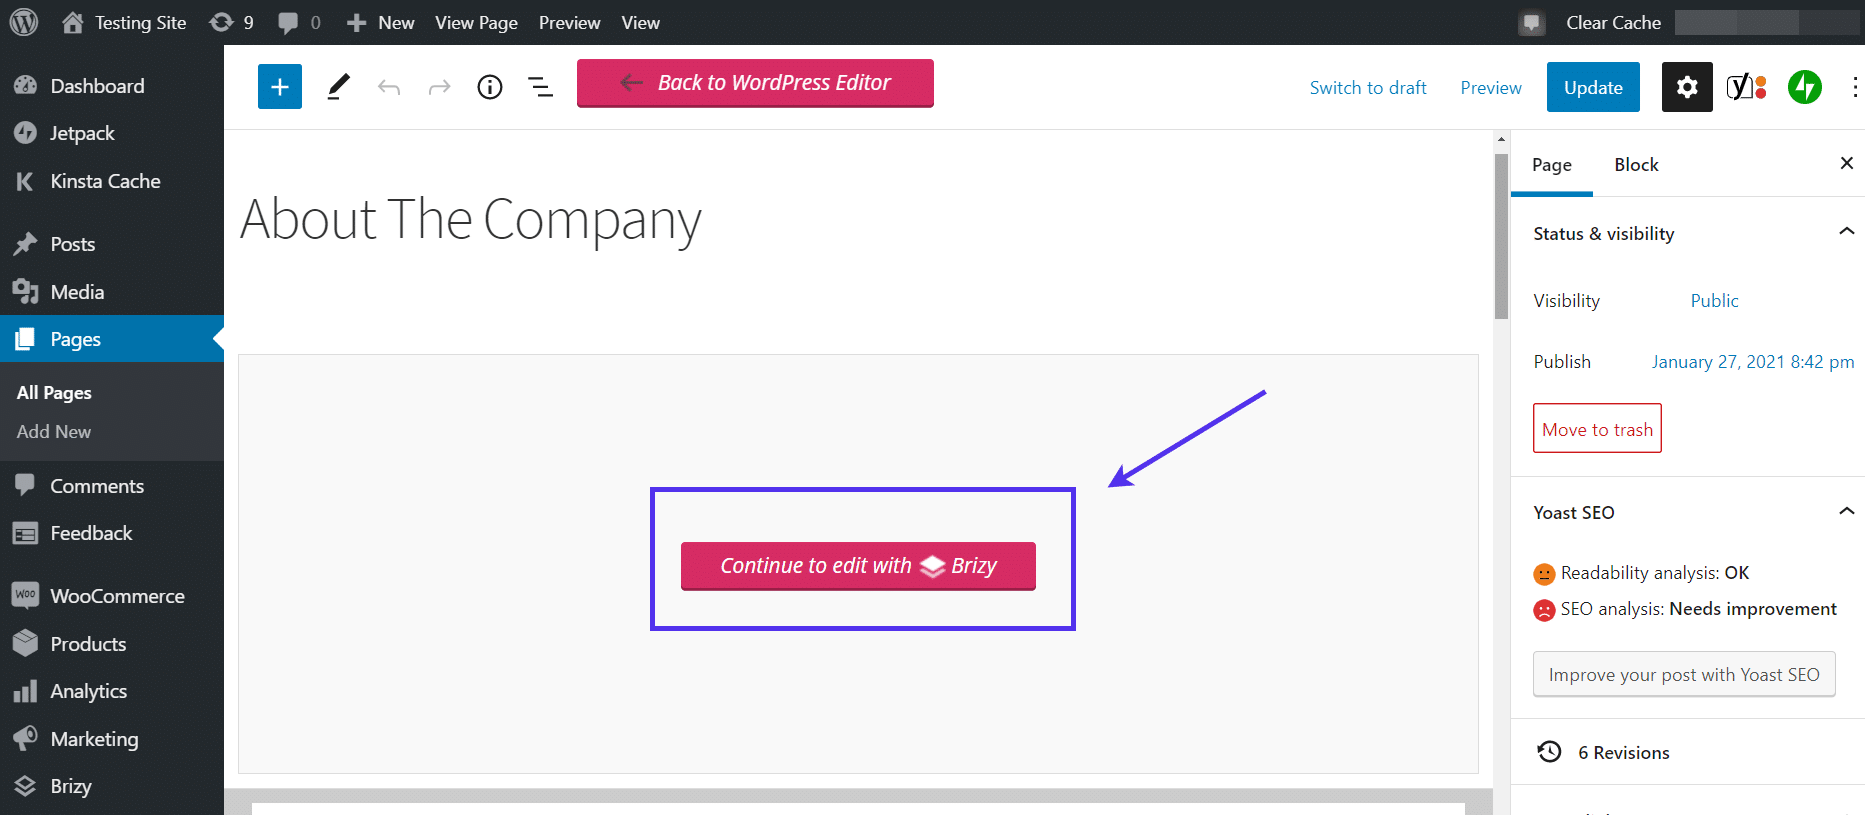Open the three-dot options menu

tap(1854, 87)
